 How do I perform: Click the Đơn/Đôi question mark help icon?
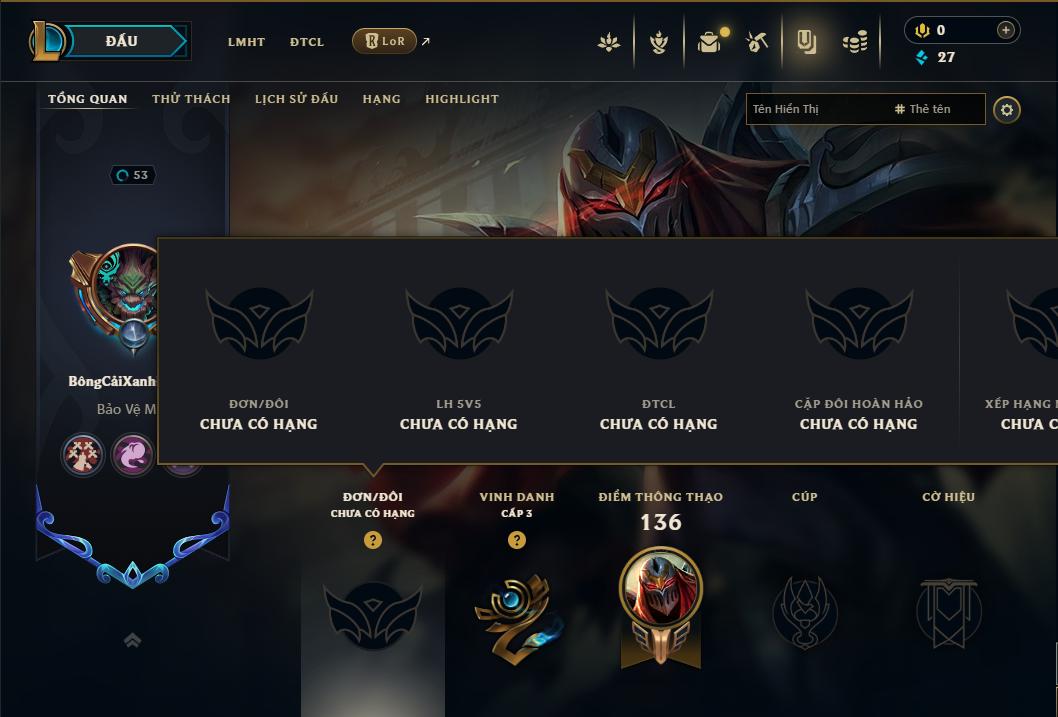click(372, 540)
